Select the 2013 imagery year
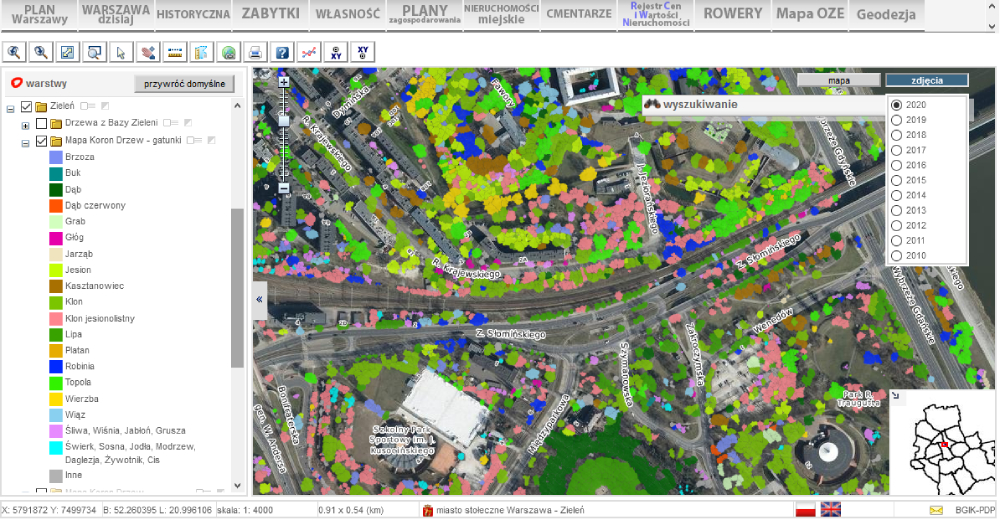Screen dimensions: 1000x520 tap(896, 211)
